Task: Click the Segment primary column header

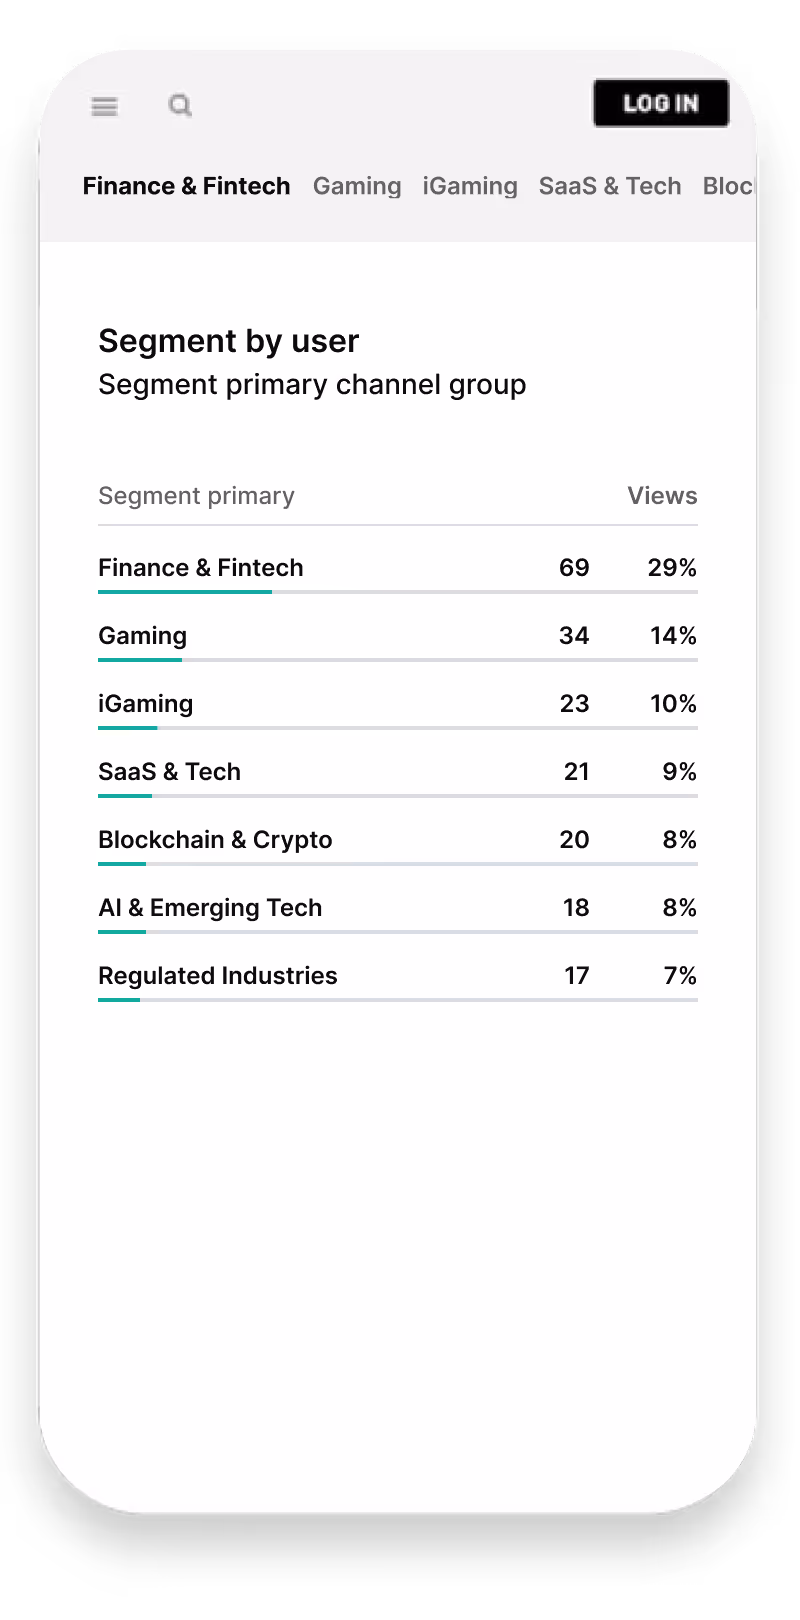Action: tap(196, 495)
